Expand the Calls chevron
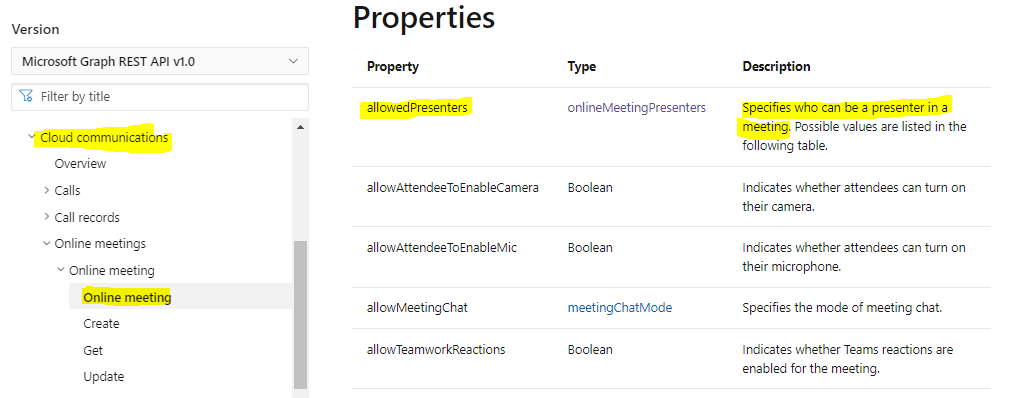The width and height of the screenshot is (1014, 398). click(x=47, y=190)
